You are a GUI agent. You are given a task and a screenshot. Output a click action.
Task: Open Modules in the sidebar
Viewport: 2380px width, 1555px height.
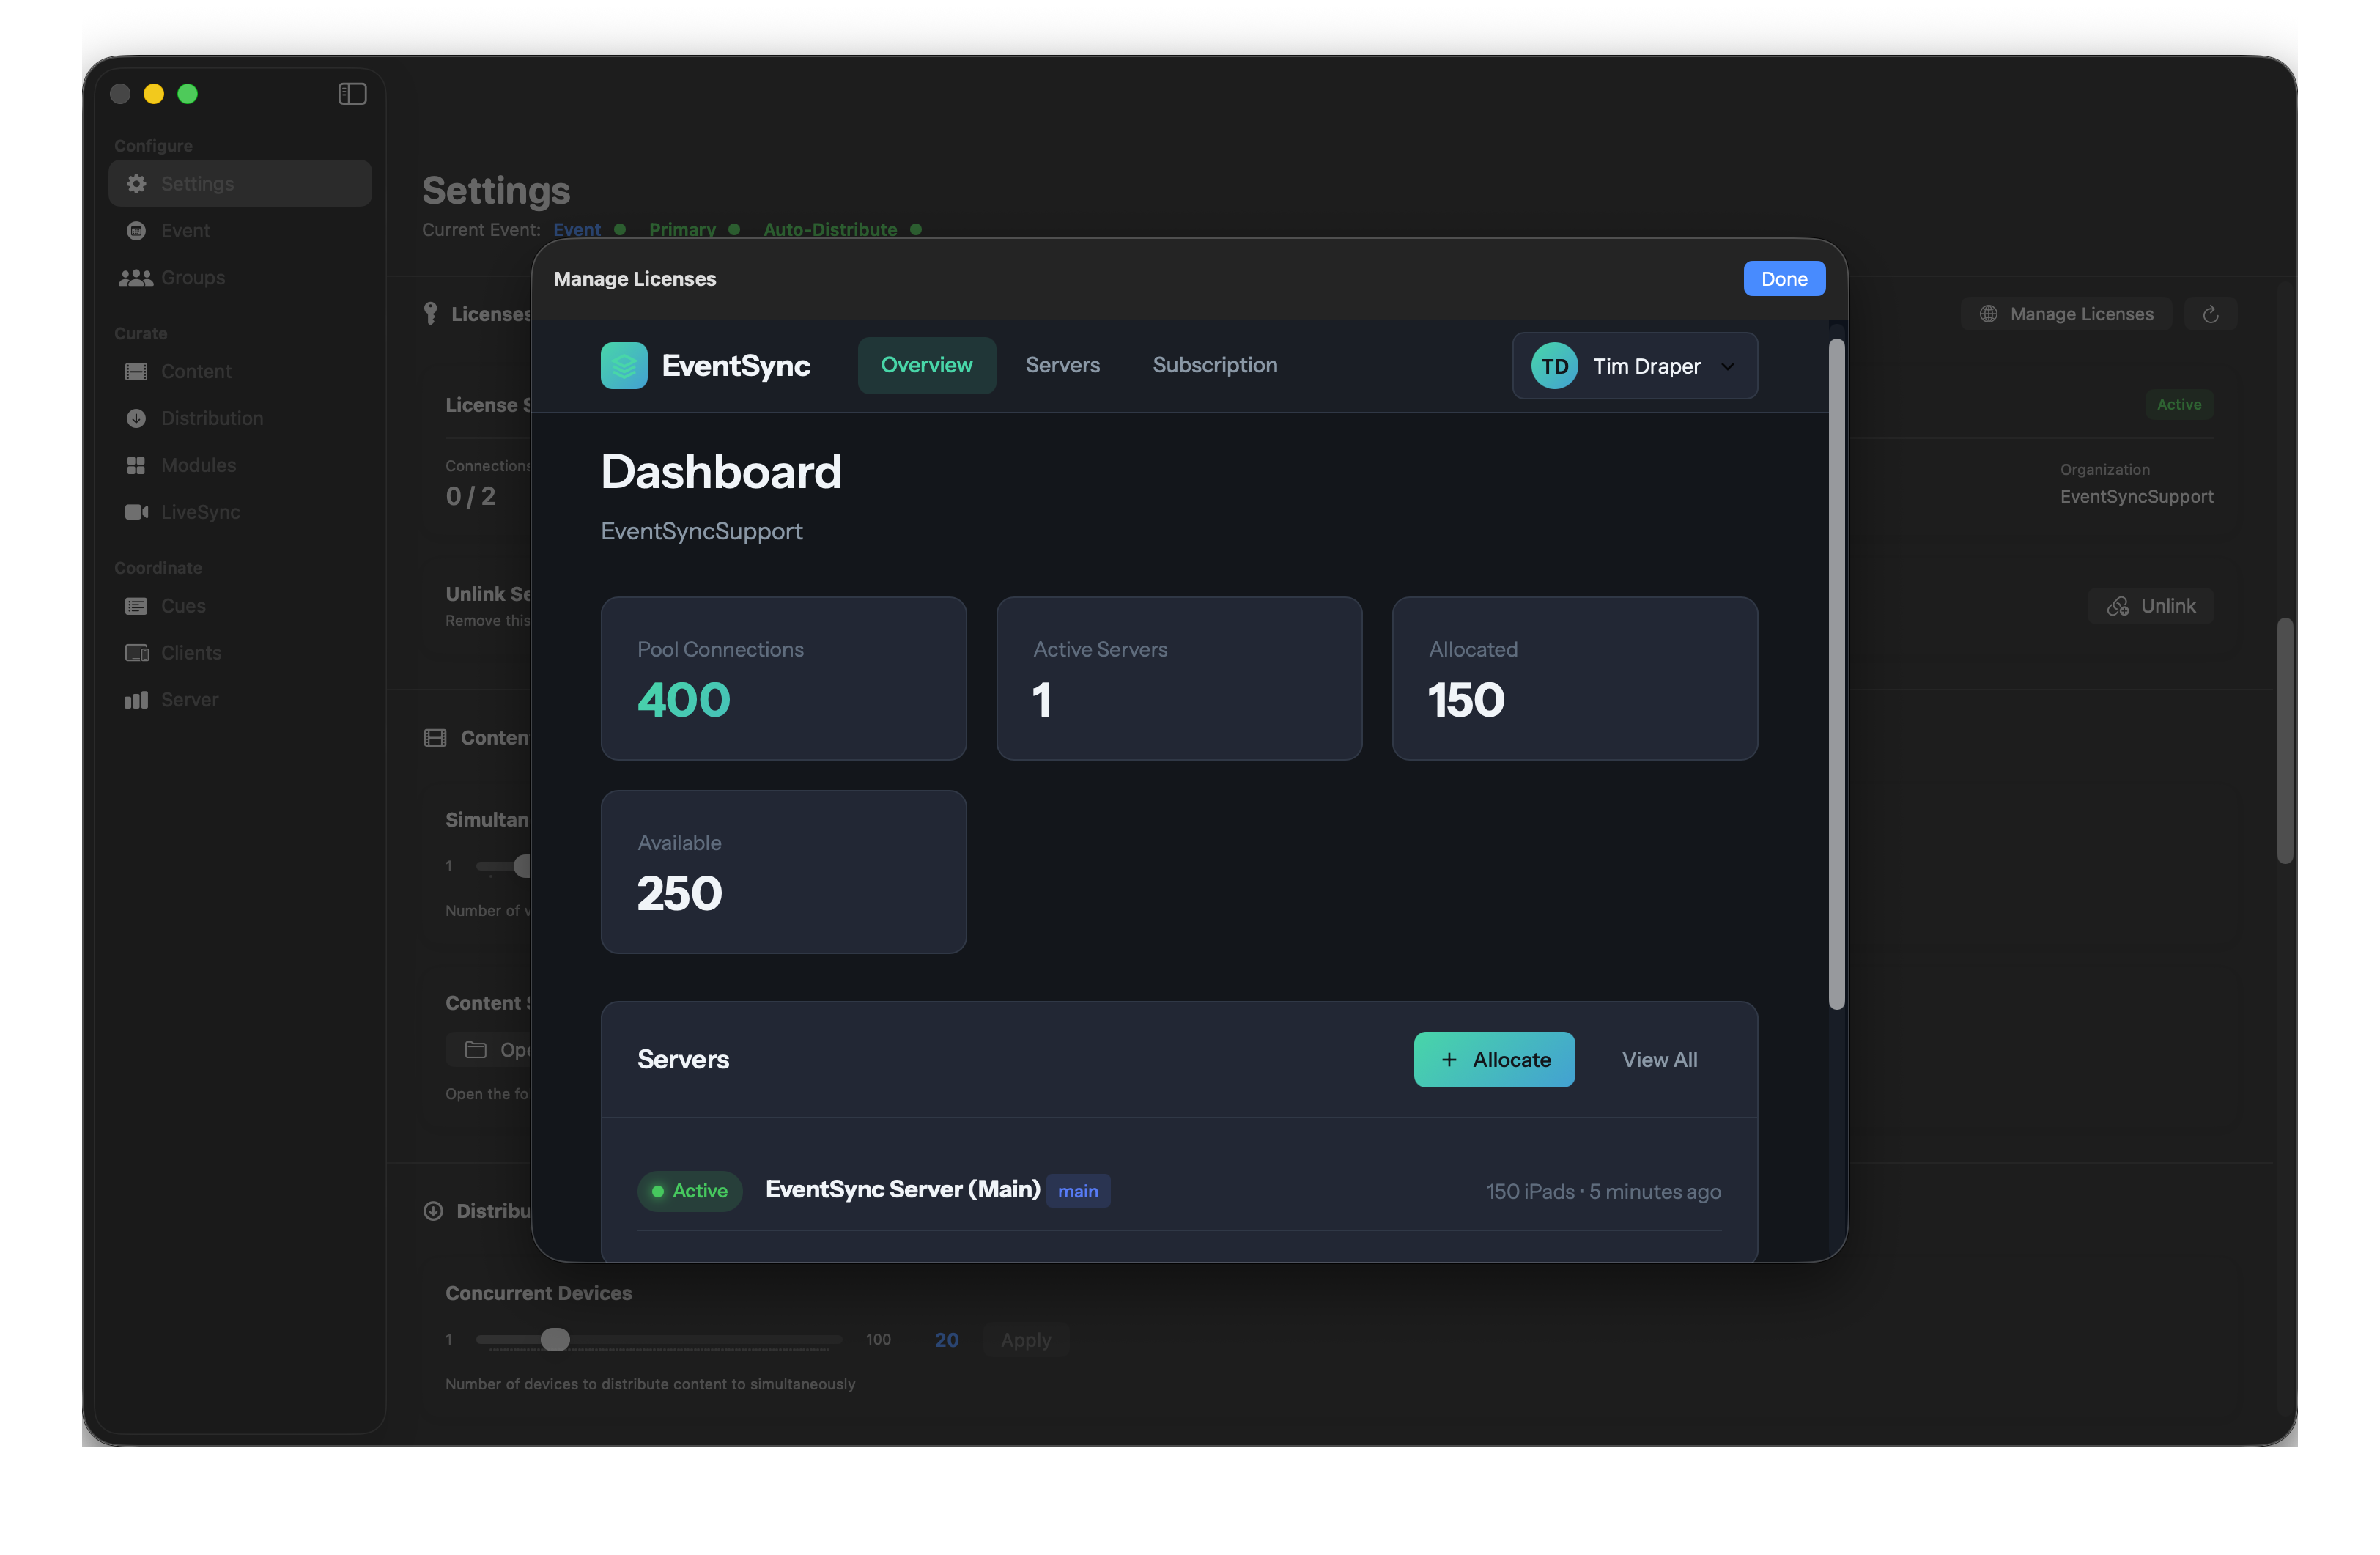click(x=240, y=466)
